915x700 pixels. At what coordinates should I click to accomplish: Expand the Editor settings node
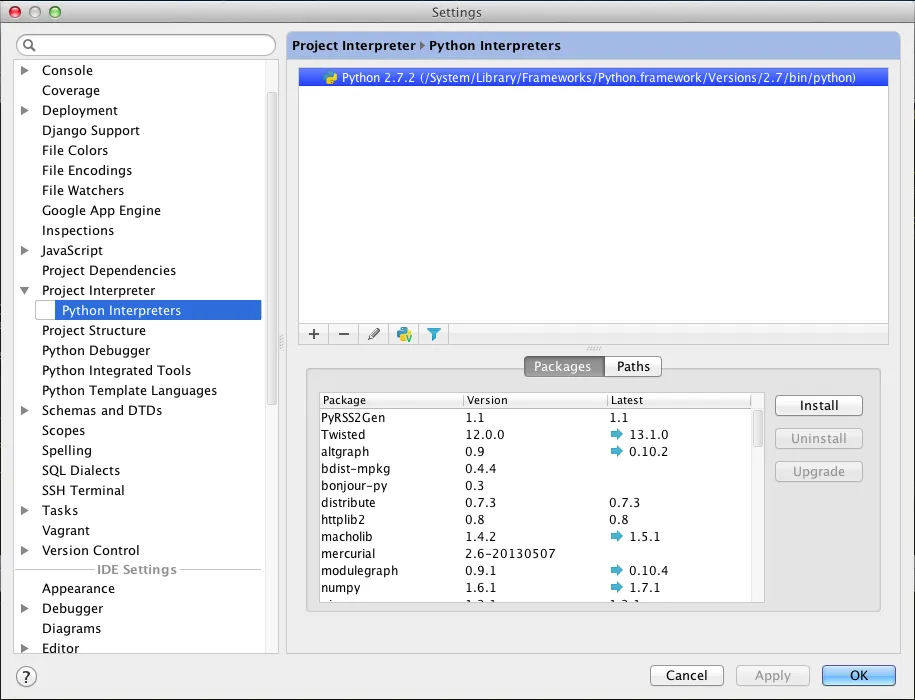click(25, 648)
